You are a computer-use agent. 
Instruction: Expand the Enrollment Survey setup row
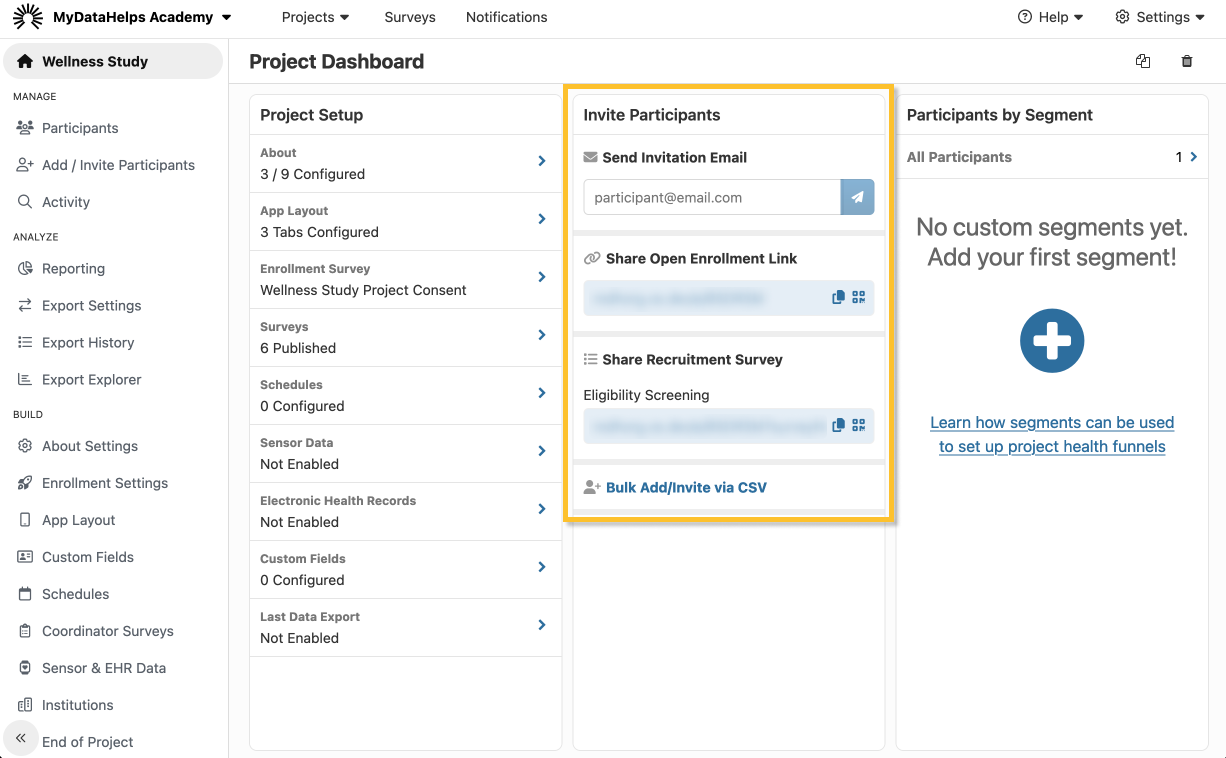coord(541,277)
